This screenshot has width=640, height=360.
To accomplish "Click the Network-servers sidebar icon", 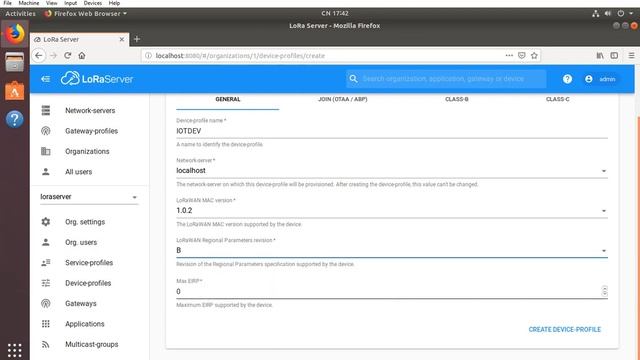I will pyautogui.click(x=46, y=110).
